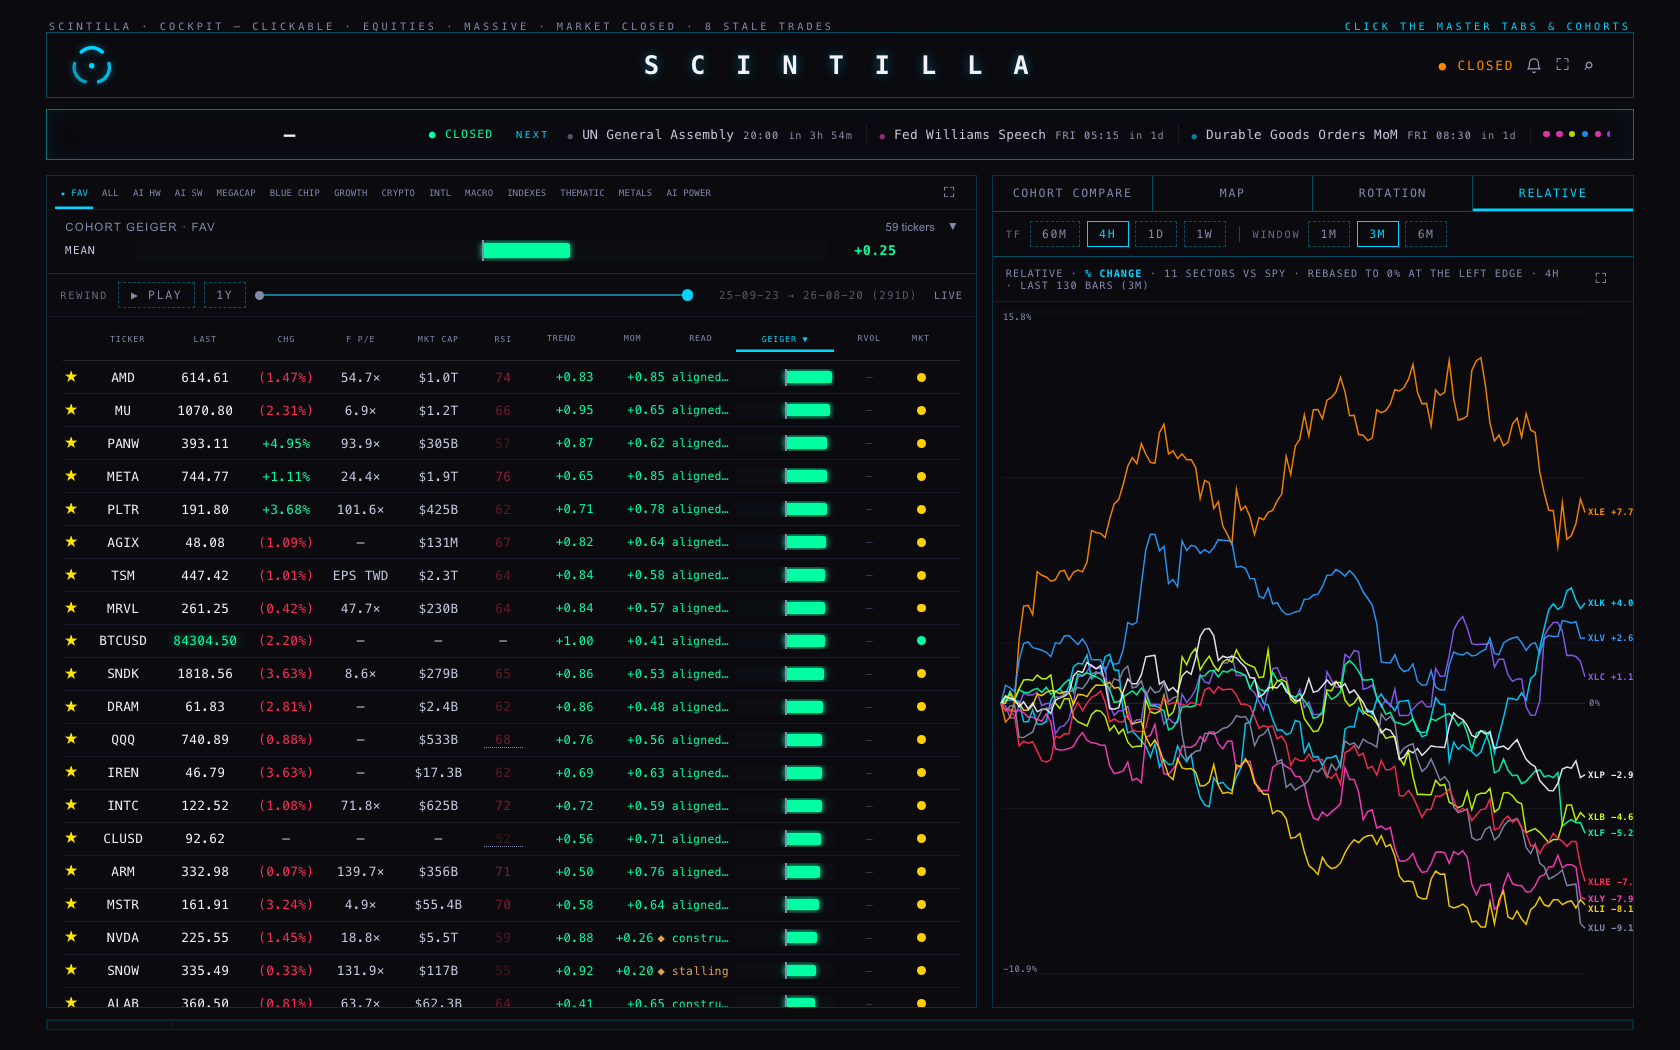The image size is (1680, 1050).
Task: Select the 1D timeframe
Action: 1155,234
